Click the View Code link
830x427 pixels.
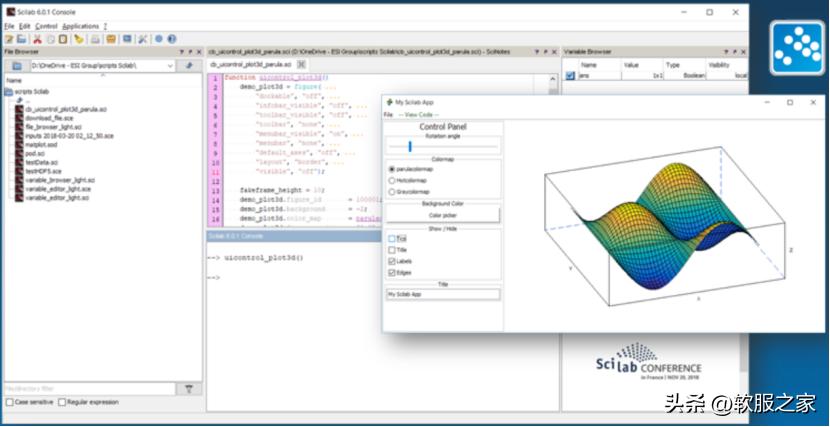tap(418, 115)
